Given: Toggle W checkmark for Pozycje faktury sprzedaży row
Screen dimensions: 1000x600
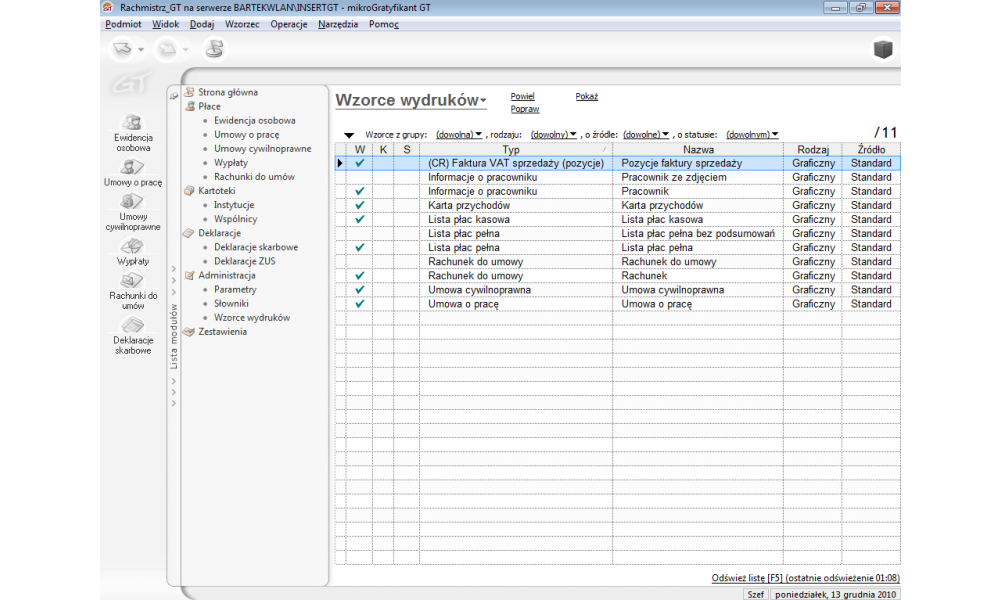Looking at the screenshot, I should 360,163.
